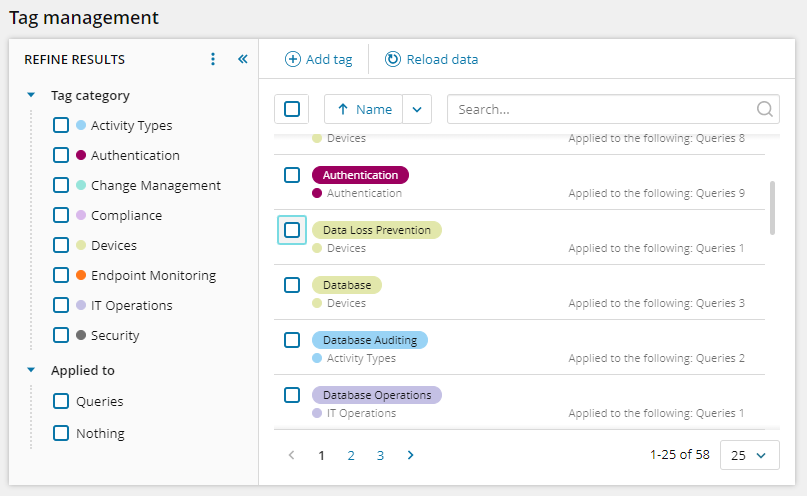Click the ascending sort arrow beside Name
Screen dimensions: 807x496
point(343,109)
